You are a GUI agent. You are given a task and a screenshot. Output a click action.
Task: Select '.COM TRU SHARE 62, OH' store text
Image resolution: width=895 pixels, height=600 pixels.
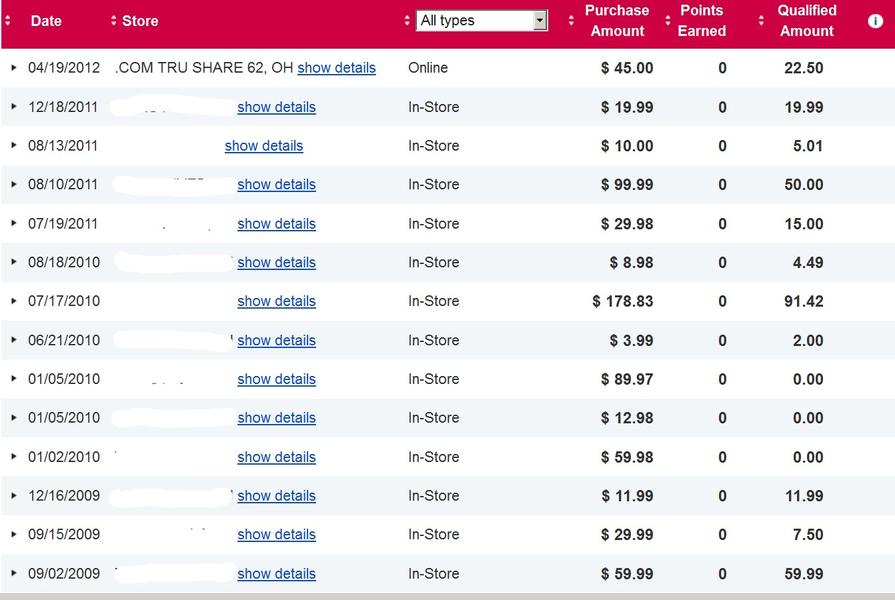(204, 67)
